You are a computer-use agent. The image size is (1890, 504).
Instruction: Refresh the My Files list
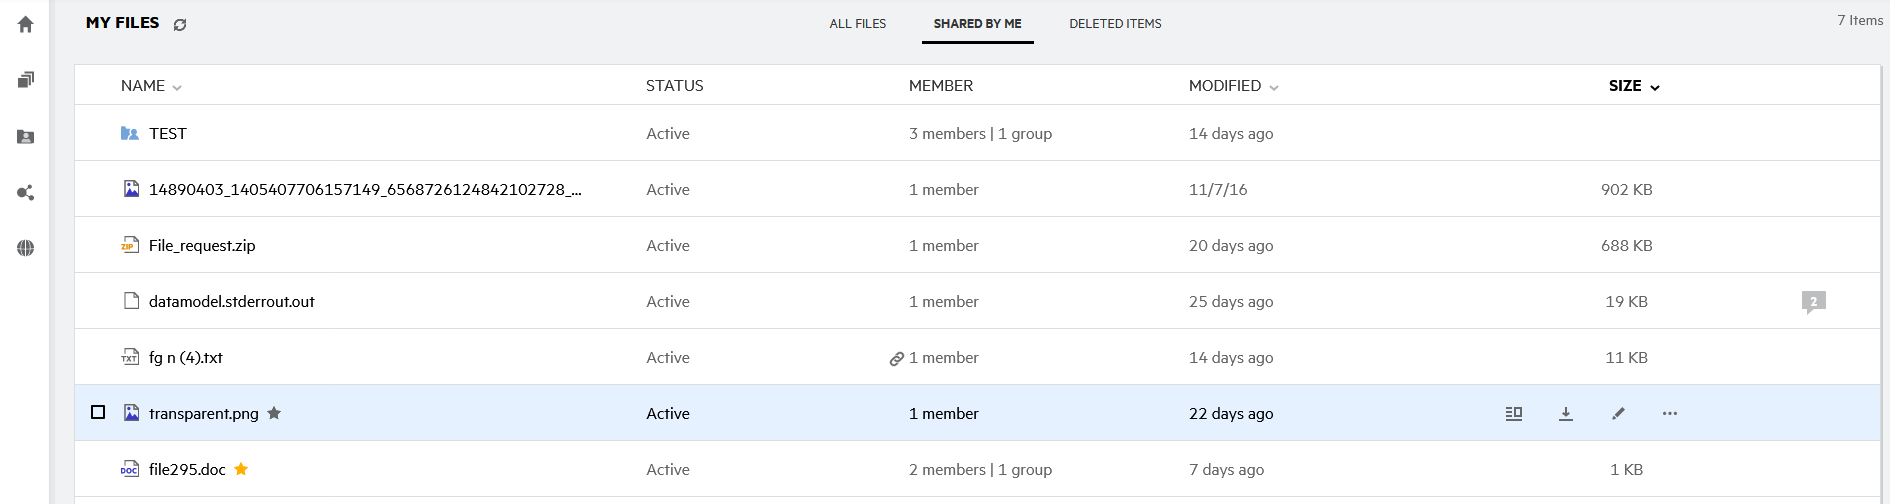pyautogui.click(x=180, y=25)
